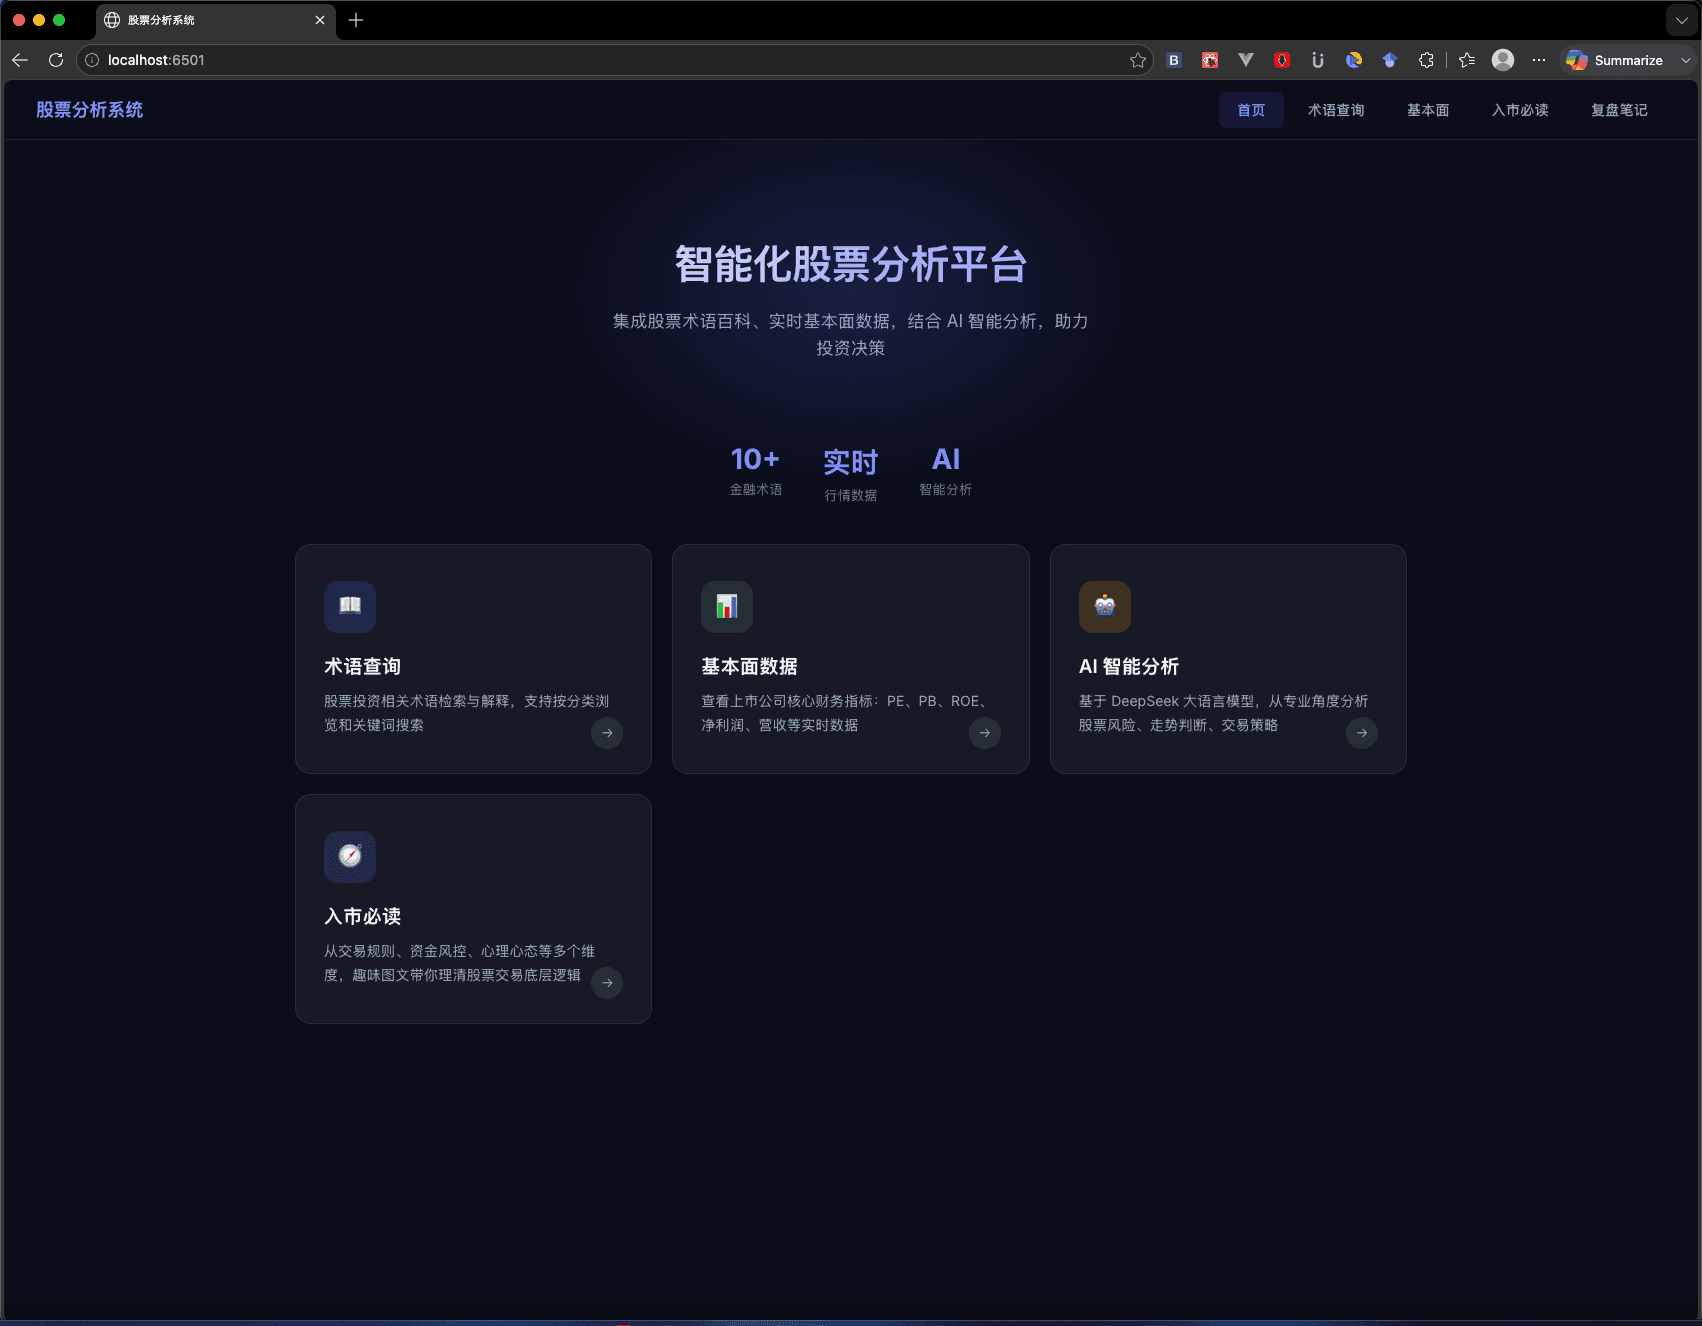Click the 入市必读 card description text
The height and width of the screenshot is (1326, 1702).
[x=460, y=963]
